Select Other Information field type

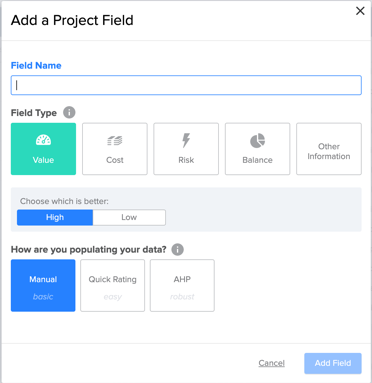coord(329,149)
